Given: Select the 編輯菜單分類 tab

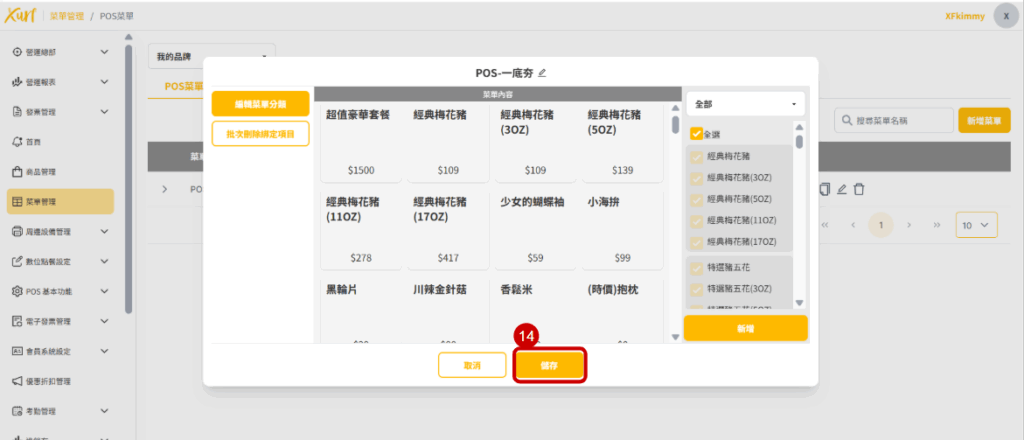Looking at the screenshot, I should (260, 104).
